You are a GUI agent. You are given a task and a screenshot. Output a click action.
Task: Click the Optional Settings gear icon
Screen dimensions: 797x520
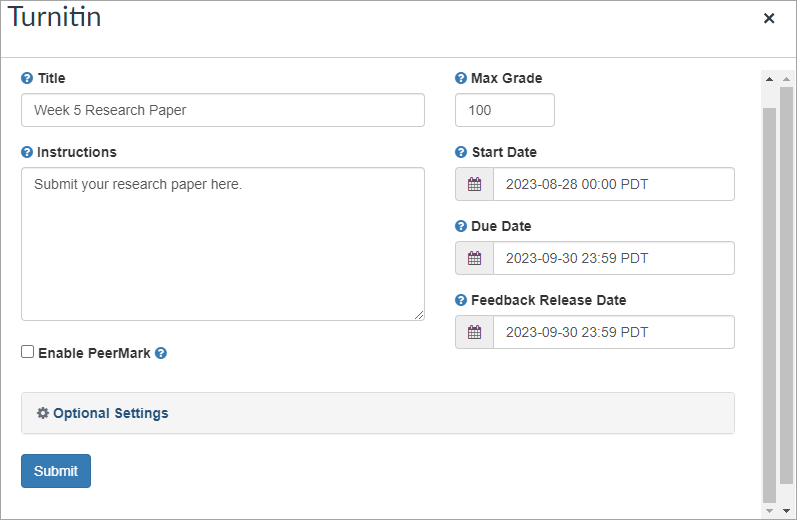[43, 413]
